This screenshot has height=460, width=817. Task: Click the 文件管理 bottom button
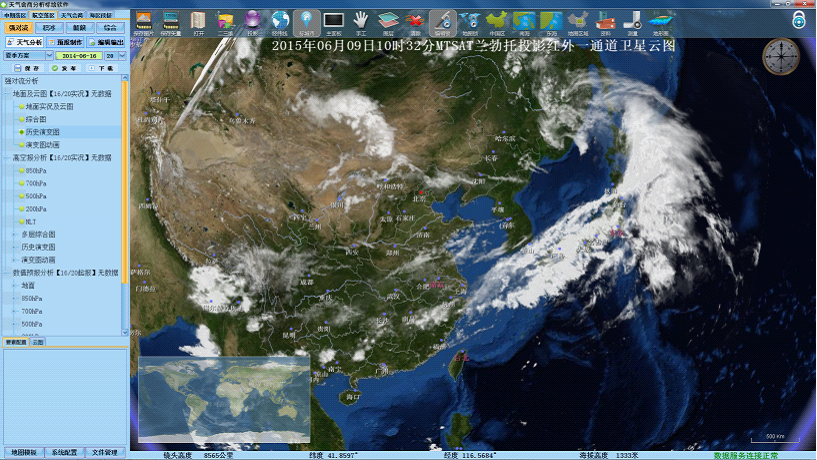click(x=105, y=452)
